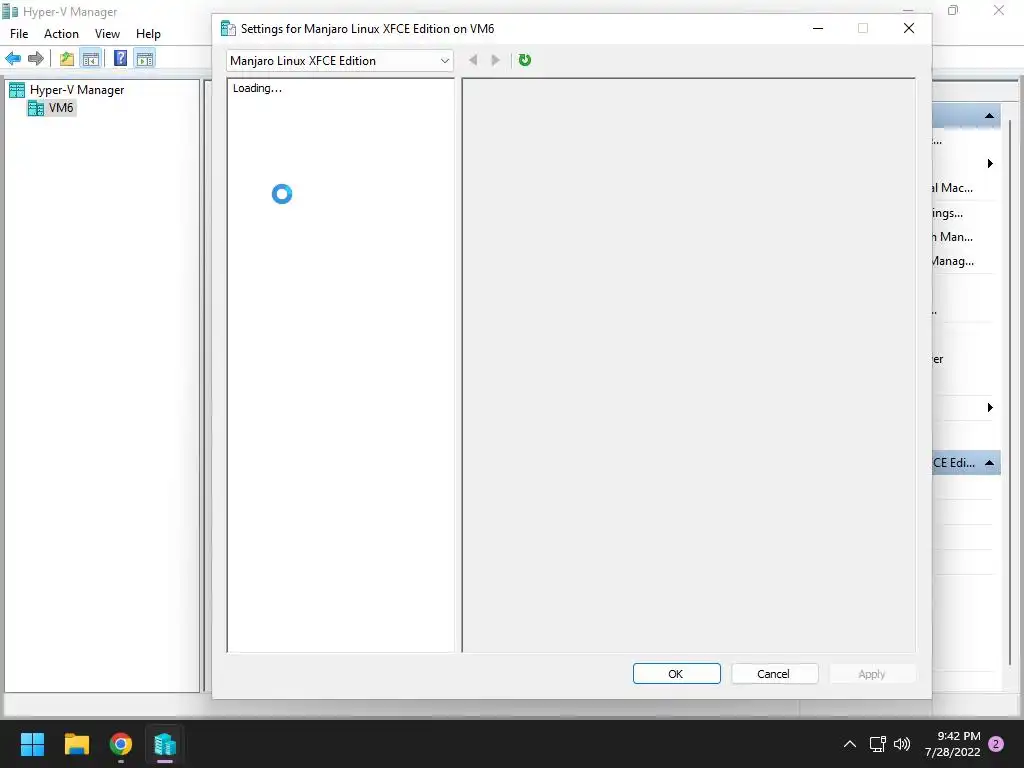Launch Chrome from the taskbar
Viewport: 1024px width, 768px height.
click(121, 744)
